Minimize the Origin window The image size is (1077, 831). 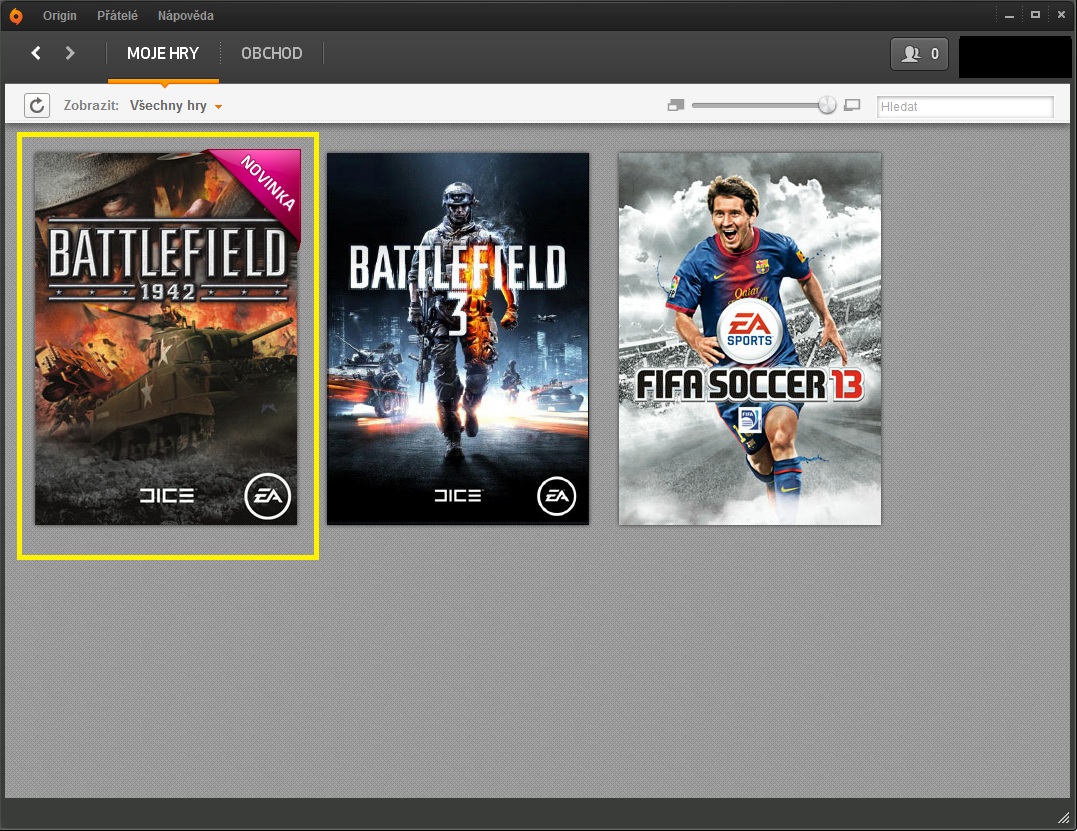[1009, 15]
